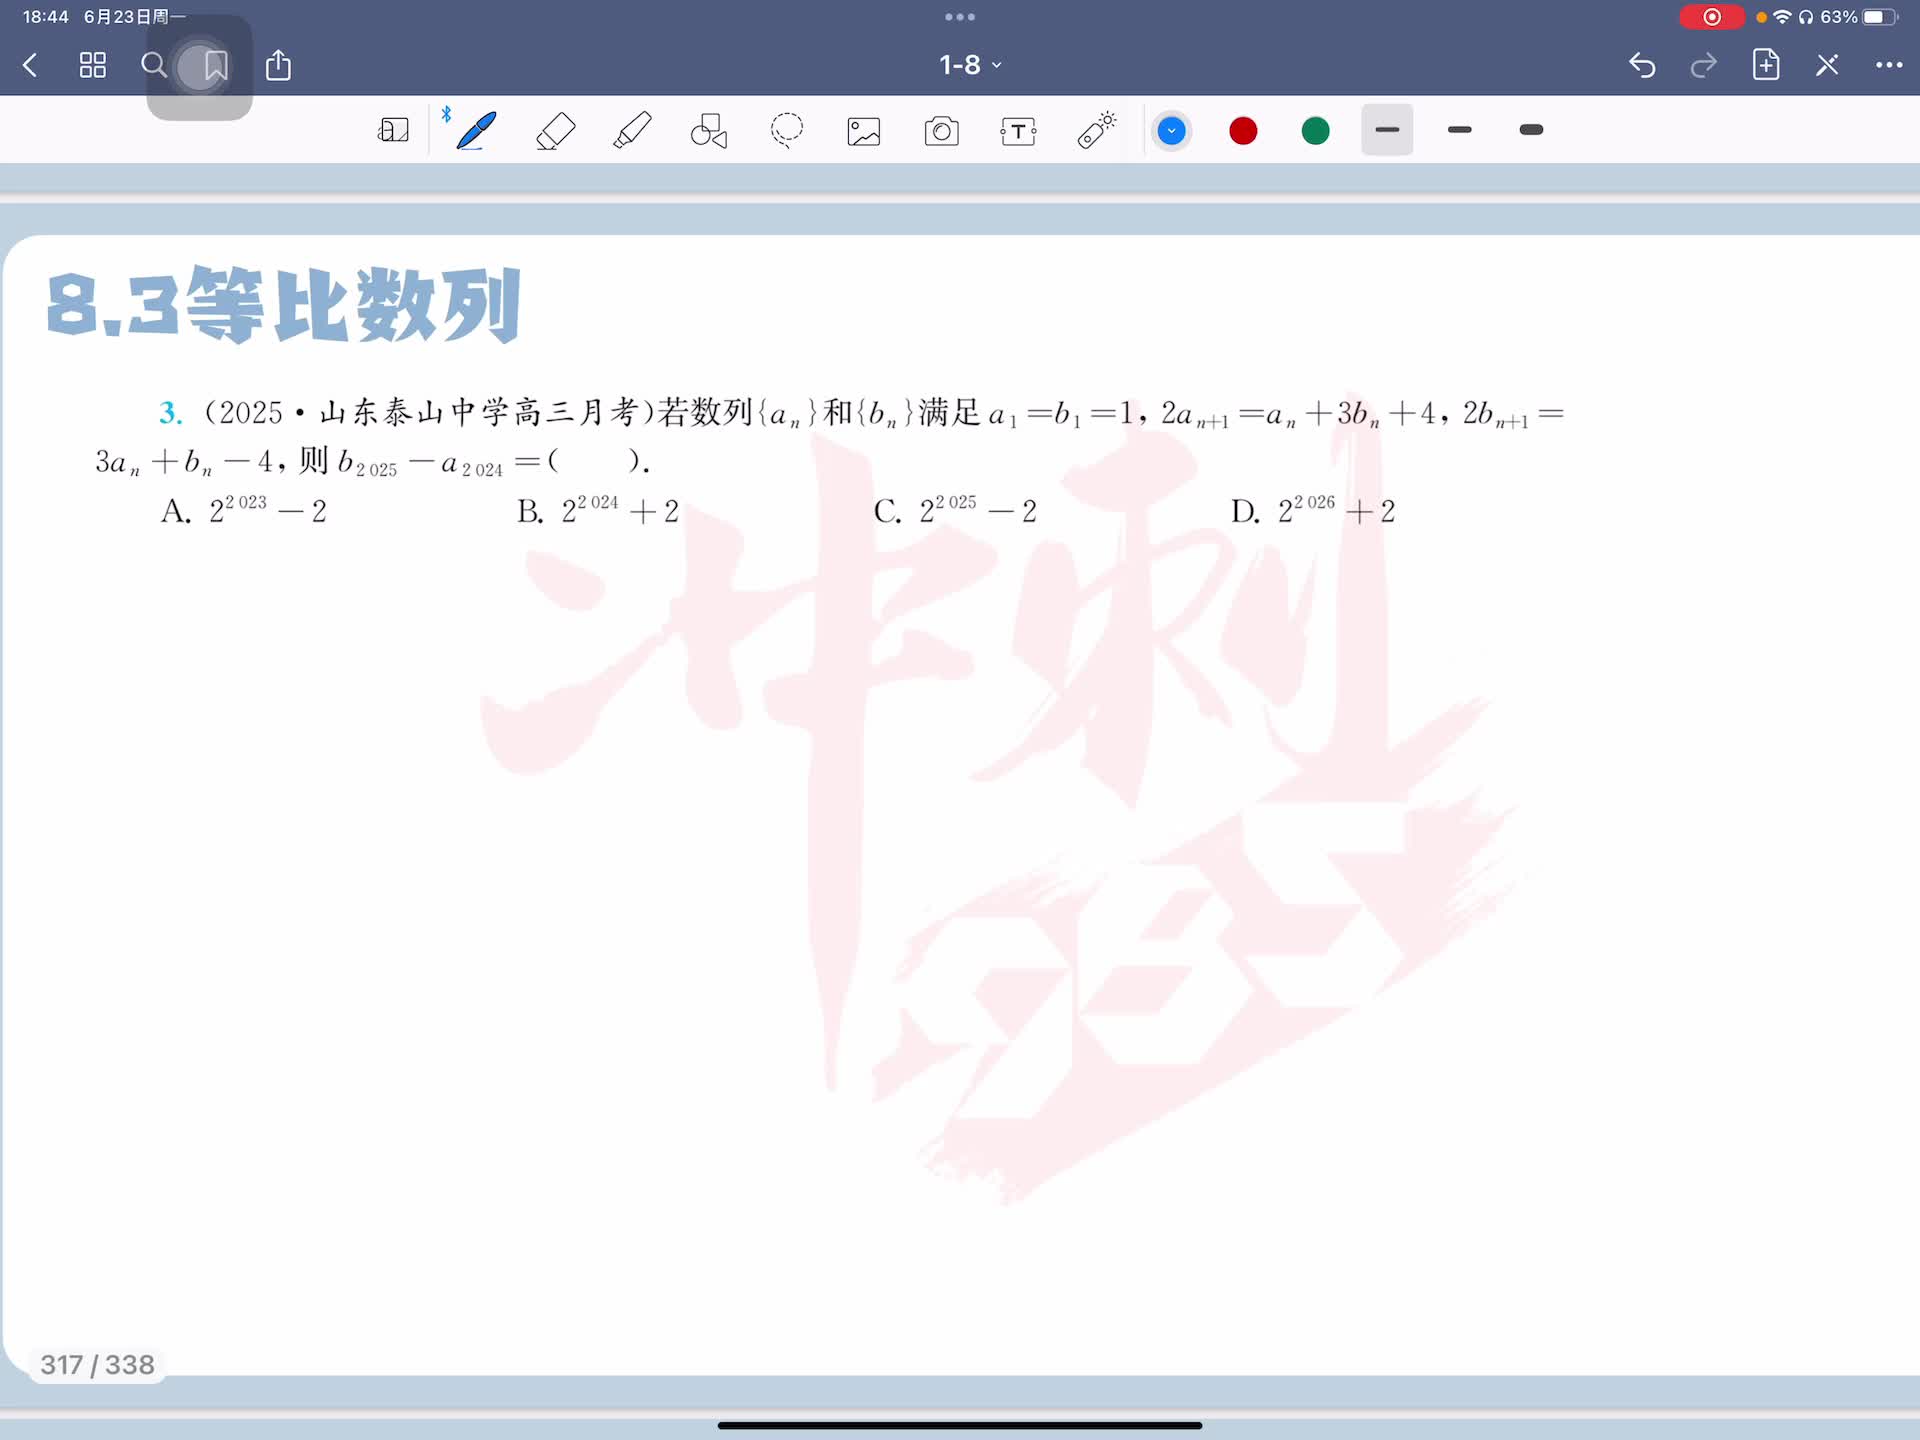Viewport: 1920px width, 1440px height.
Task: Select the Eraser tool
Action: 555,131
